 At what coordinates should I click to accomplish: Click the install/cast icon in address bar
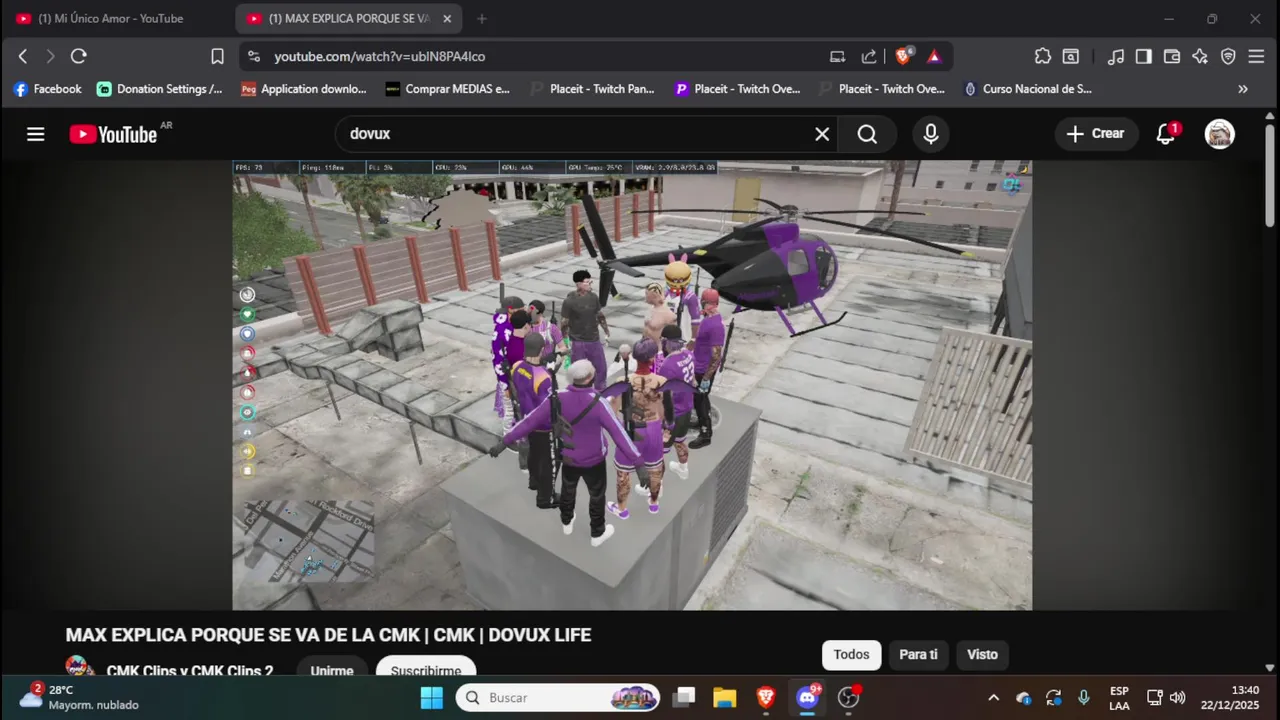click(x=838, y=56)
